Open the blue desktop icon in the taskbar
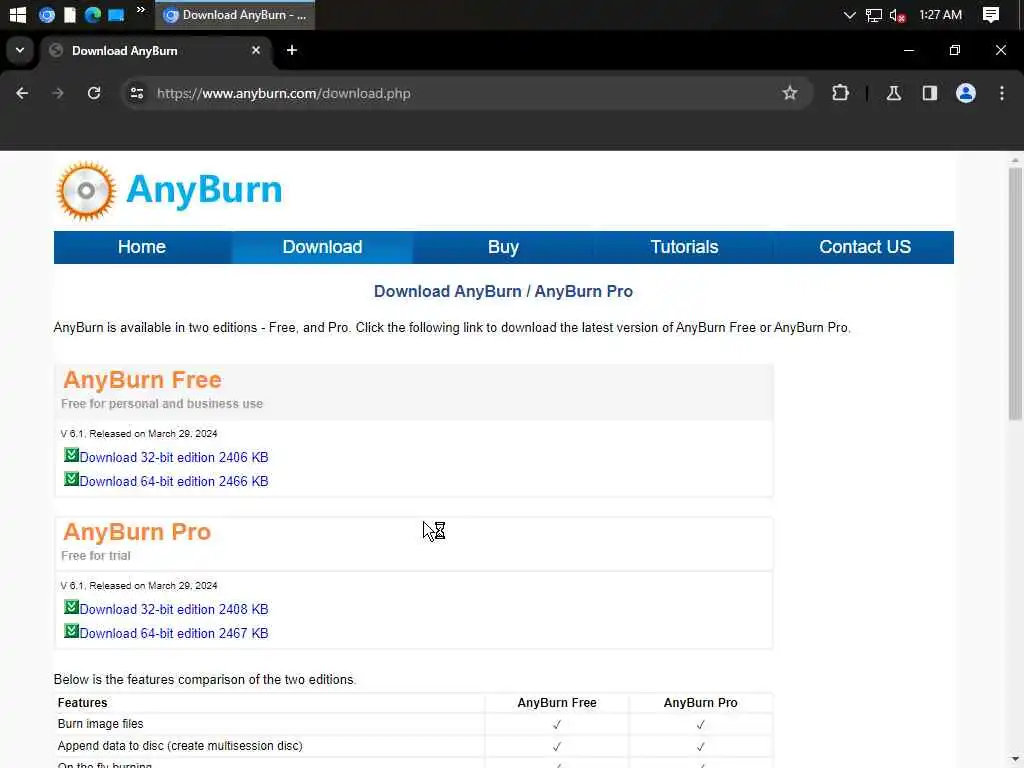This screenshot has height=768, width=1024. coord(116,14)
